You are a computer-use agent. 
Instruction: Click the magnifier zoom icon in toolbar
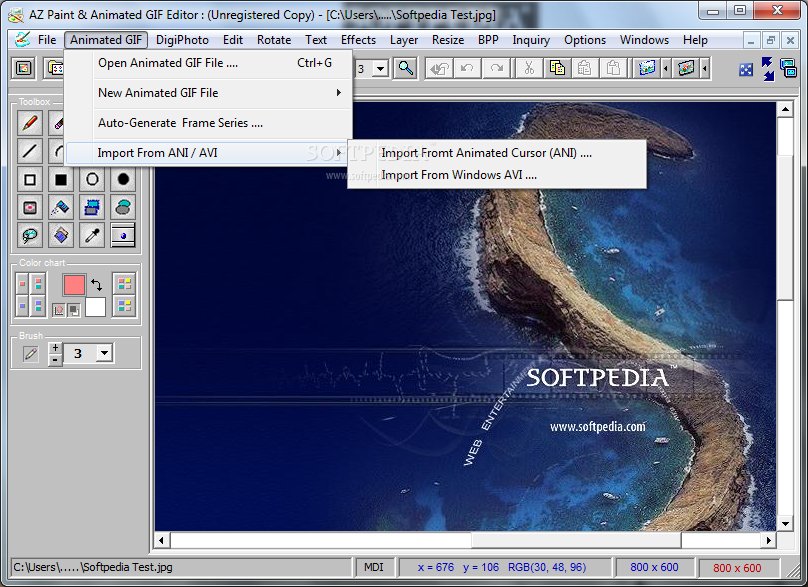pyautogui.click(x=406, y=68)
